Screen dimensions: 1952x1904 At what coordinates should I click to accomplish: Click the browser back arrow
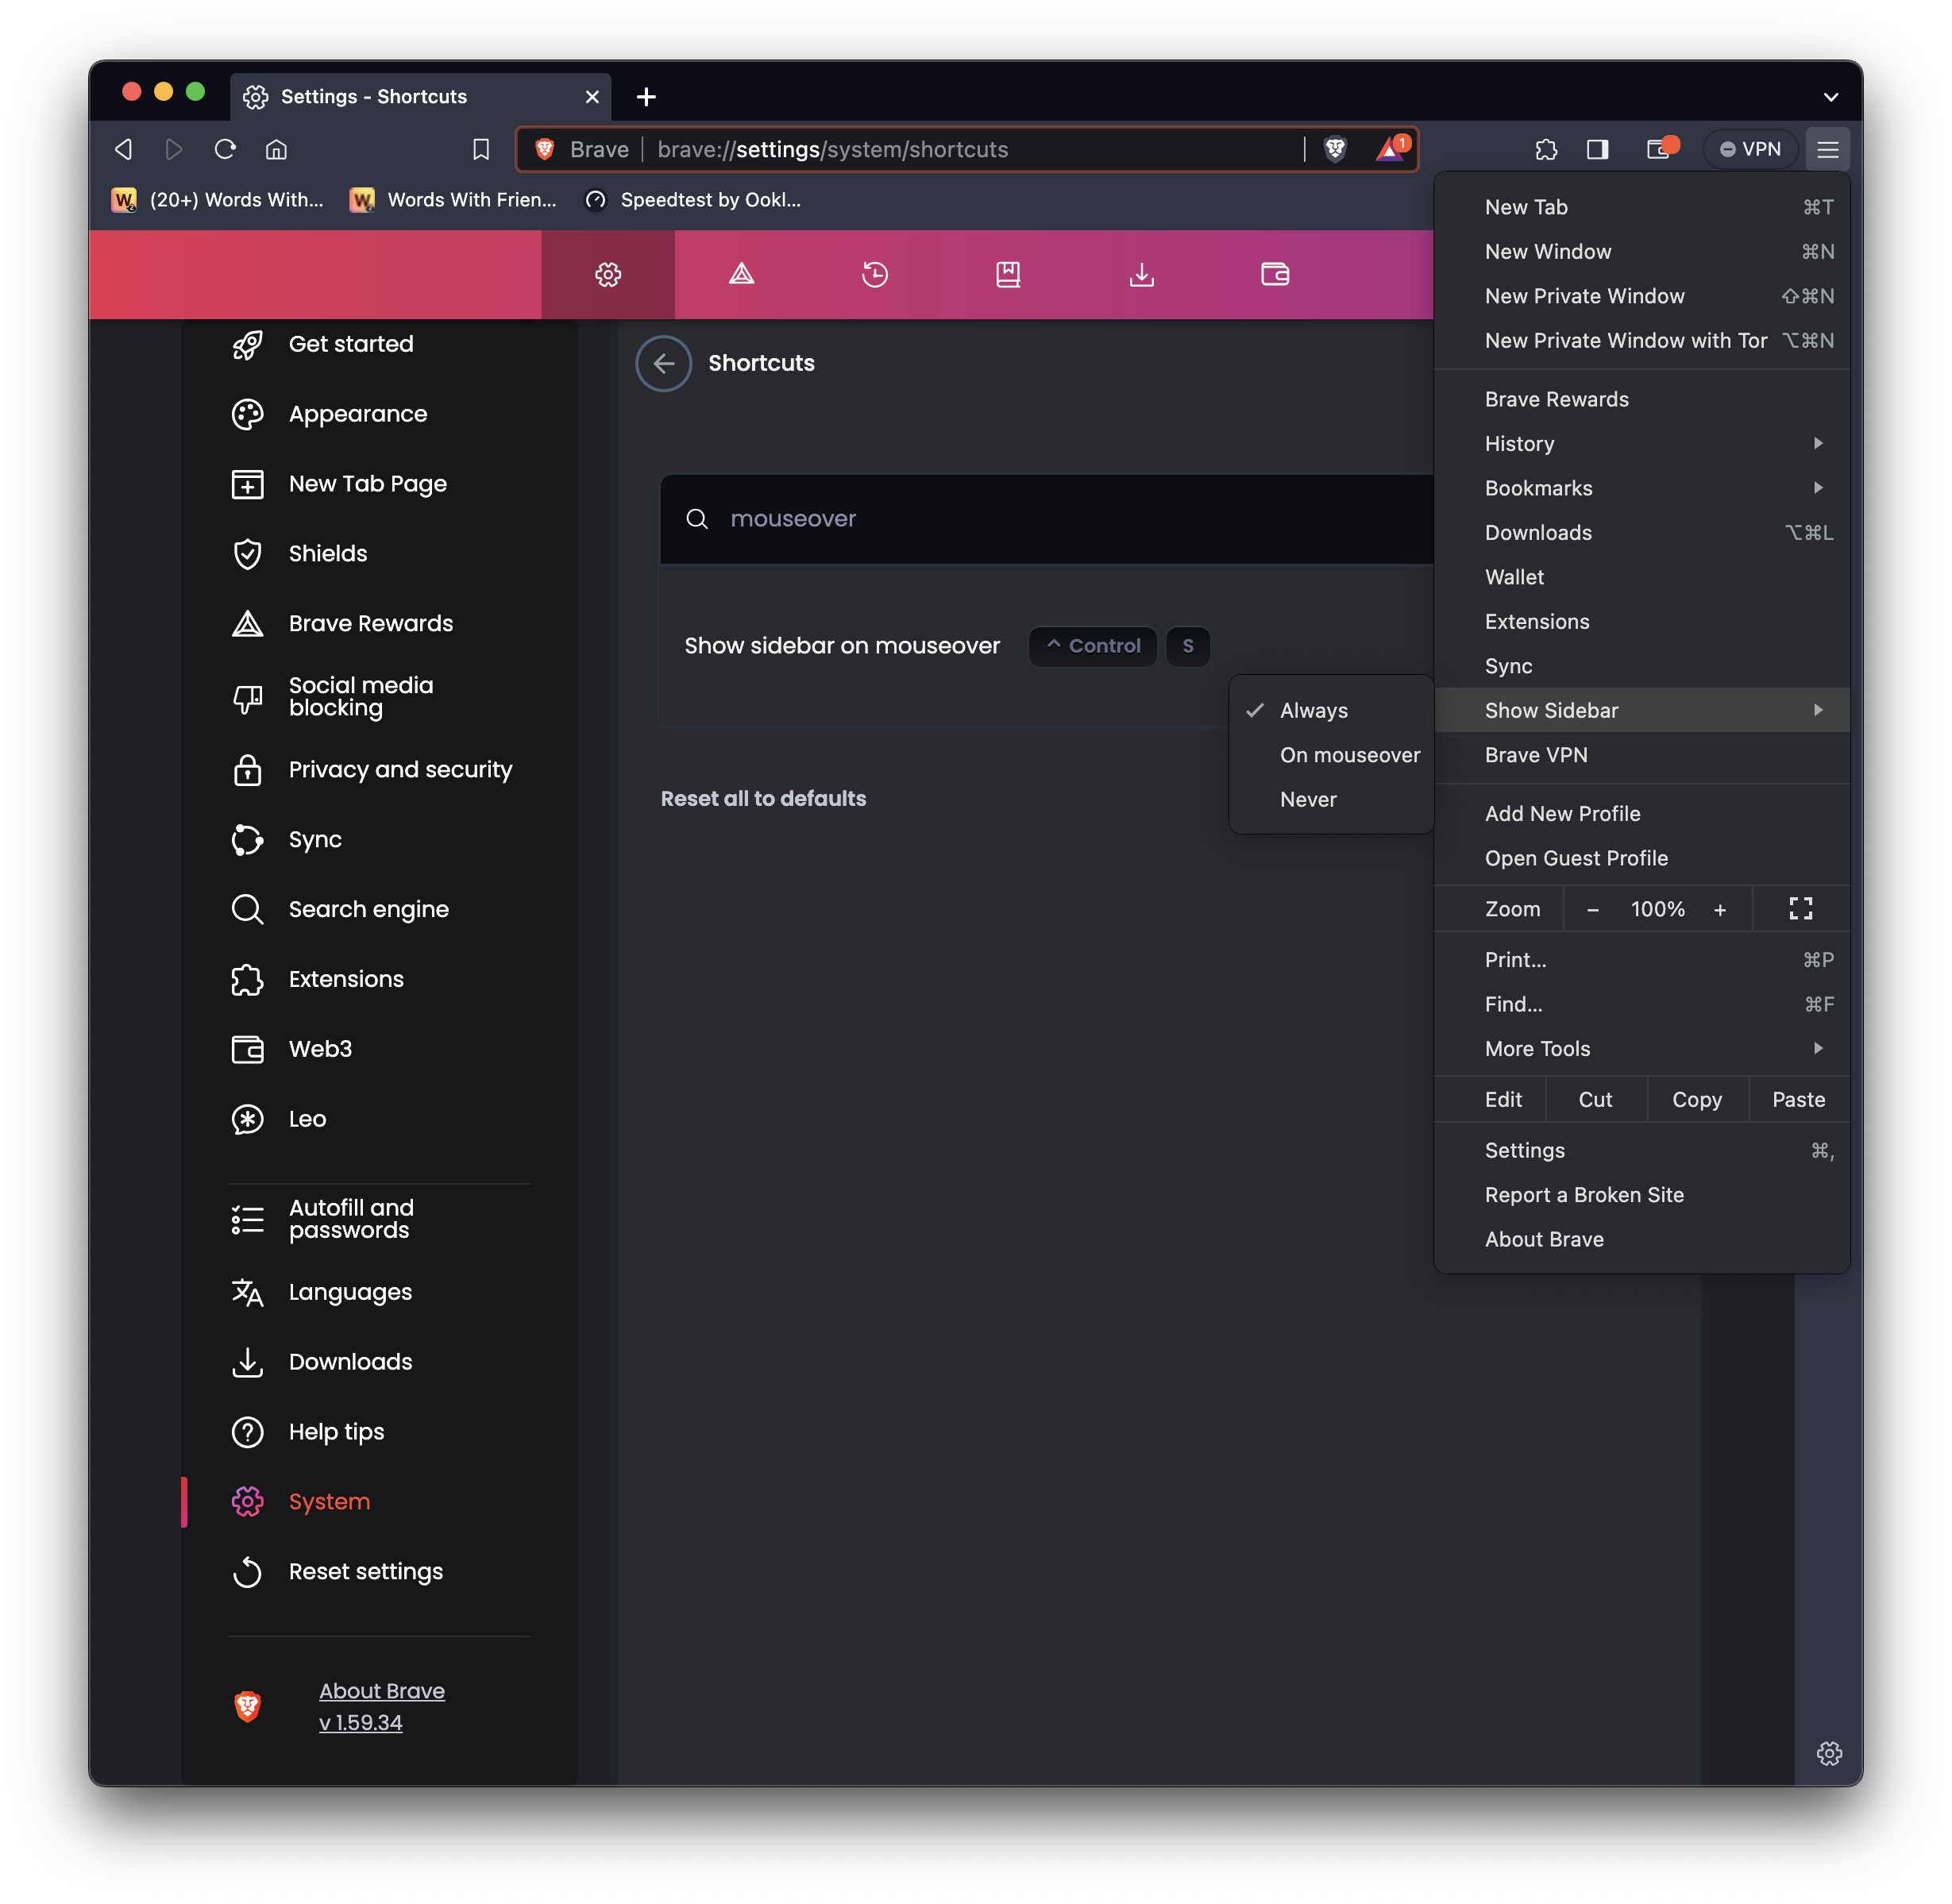tap(123, 149)
